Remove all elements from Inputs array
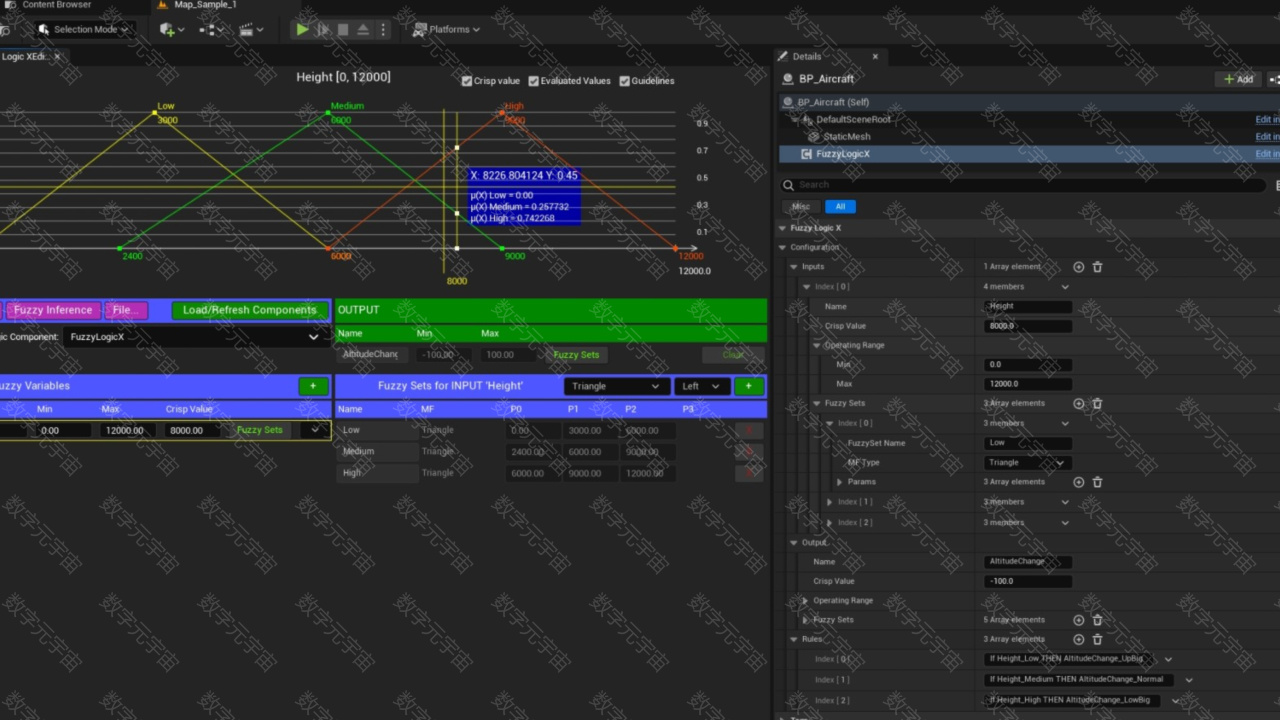 tap(1097, 267)
